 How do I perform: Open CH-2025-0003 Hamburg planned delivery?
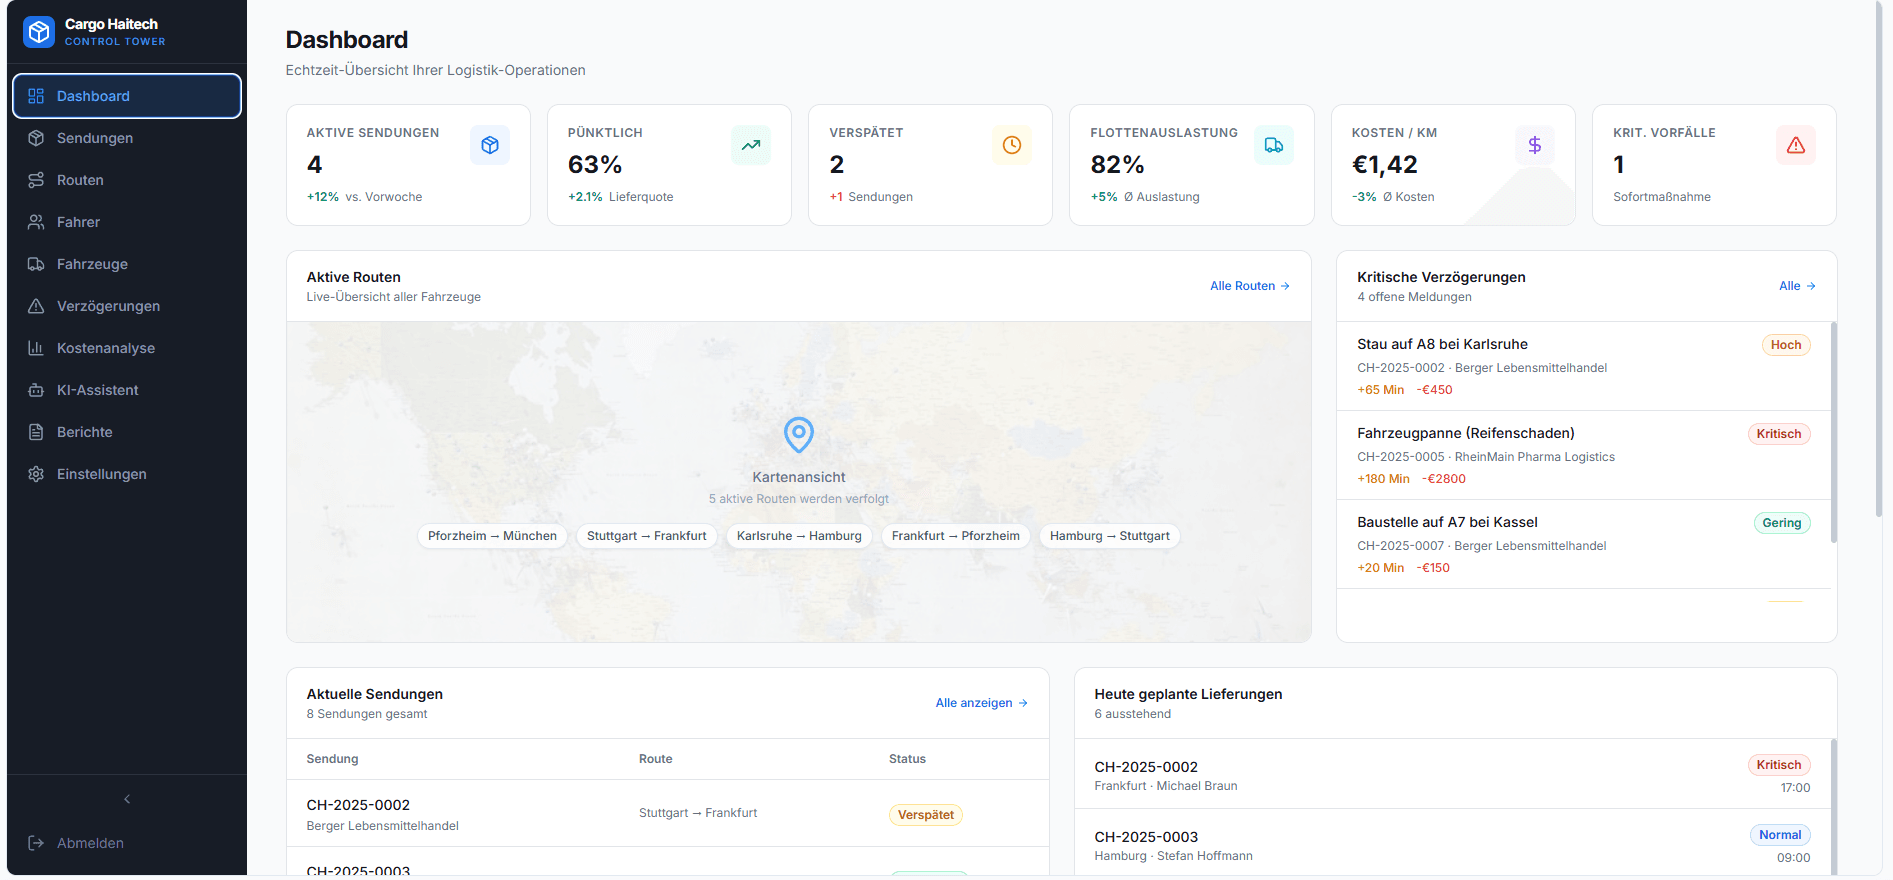click(1452, 844)
